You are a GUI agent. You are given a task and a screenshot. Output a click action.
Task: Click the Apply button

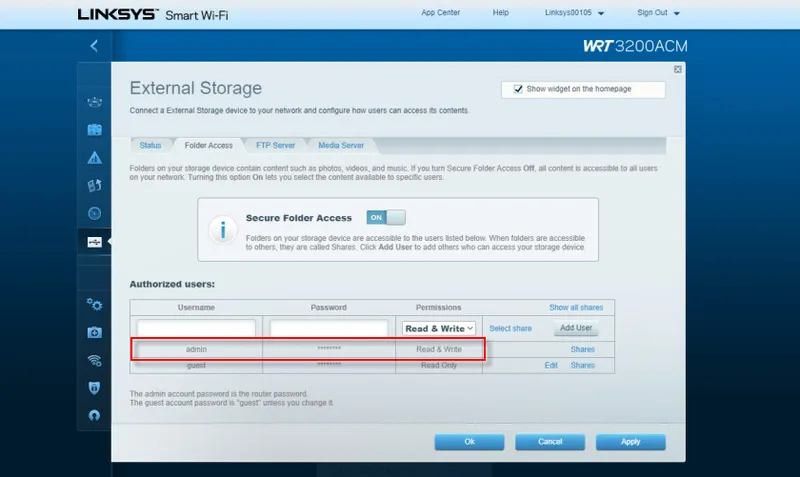click(631, 442)
